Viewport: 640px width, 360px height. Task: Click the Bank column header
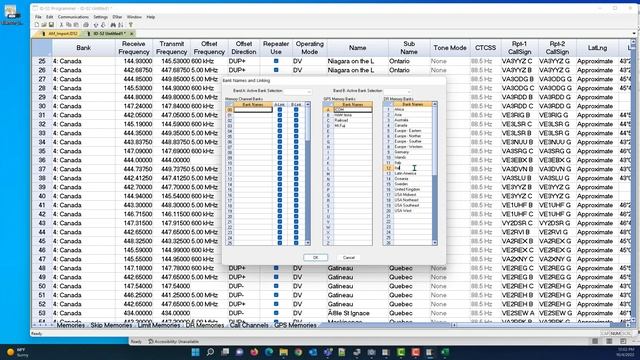(83, 48)
